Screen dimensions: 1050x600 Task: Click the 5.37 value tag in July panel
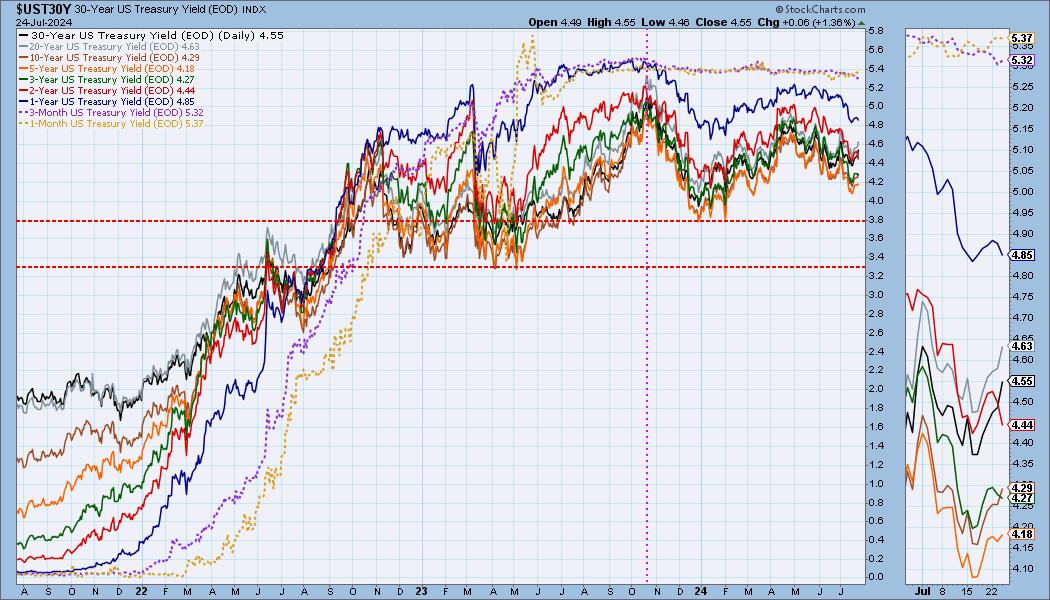(1022, 39)
